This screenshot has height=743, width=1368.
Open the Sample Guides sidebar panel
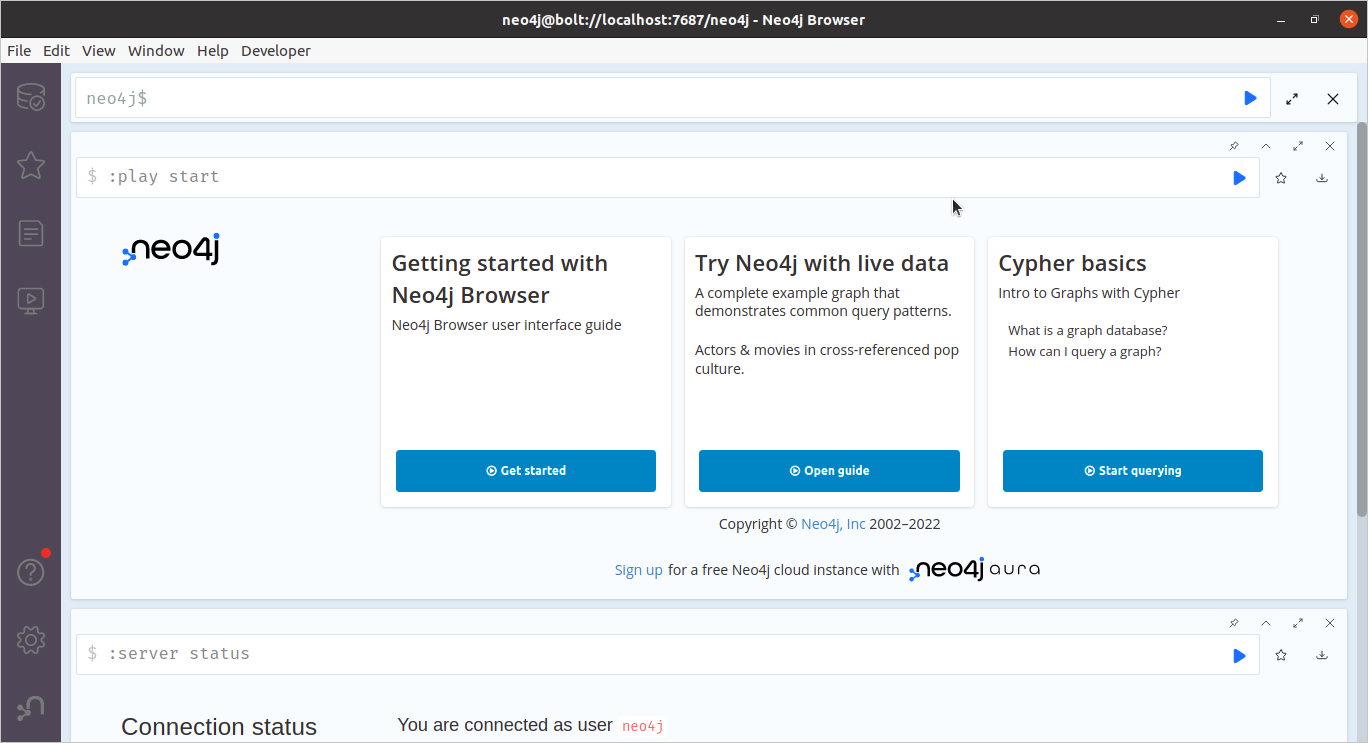click(x=30, y=300)
